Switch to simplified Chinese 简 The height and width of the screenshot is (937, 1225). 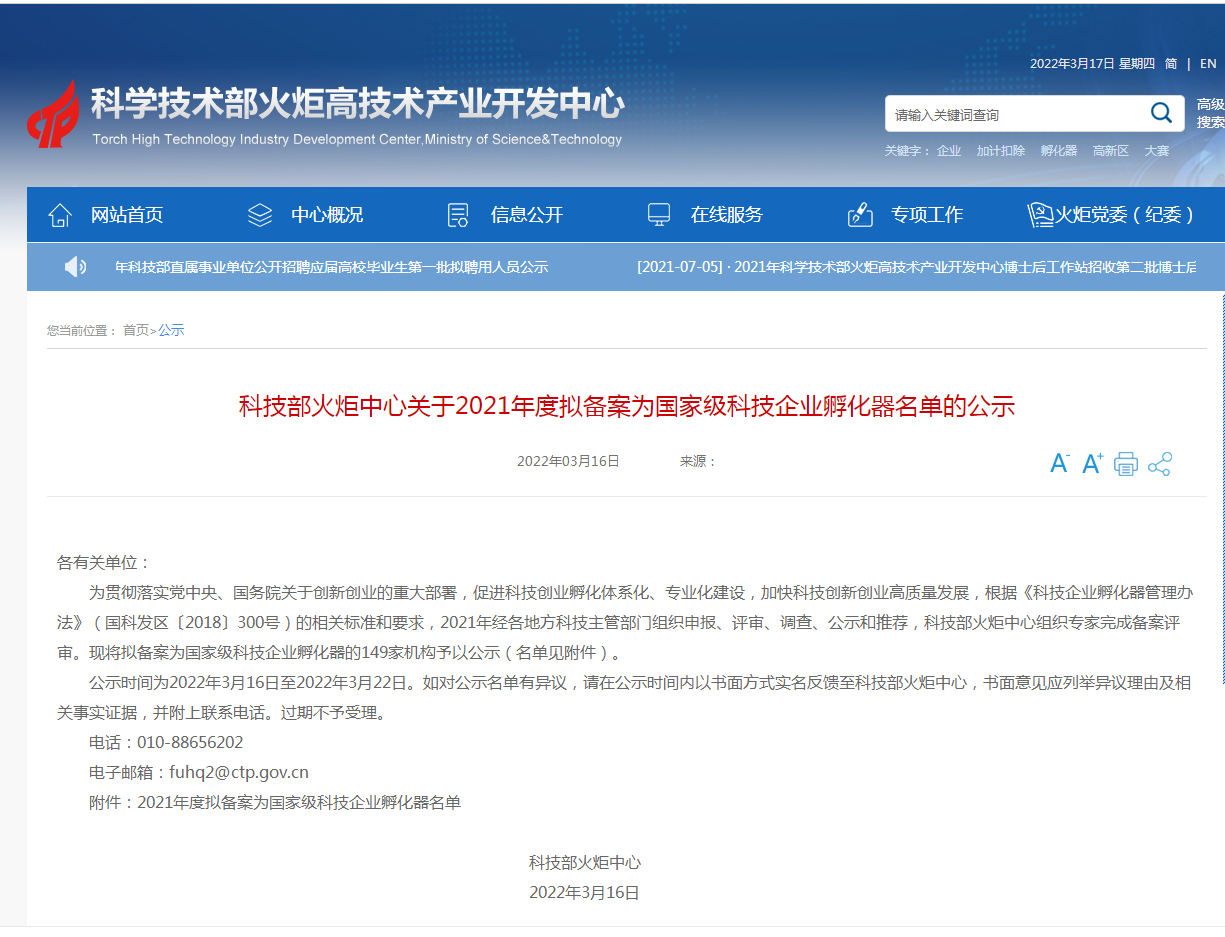click(x=1171, y=63)
